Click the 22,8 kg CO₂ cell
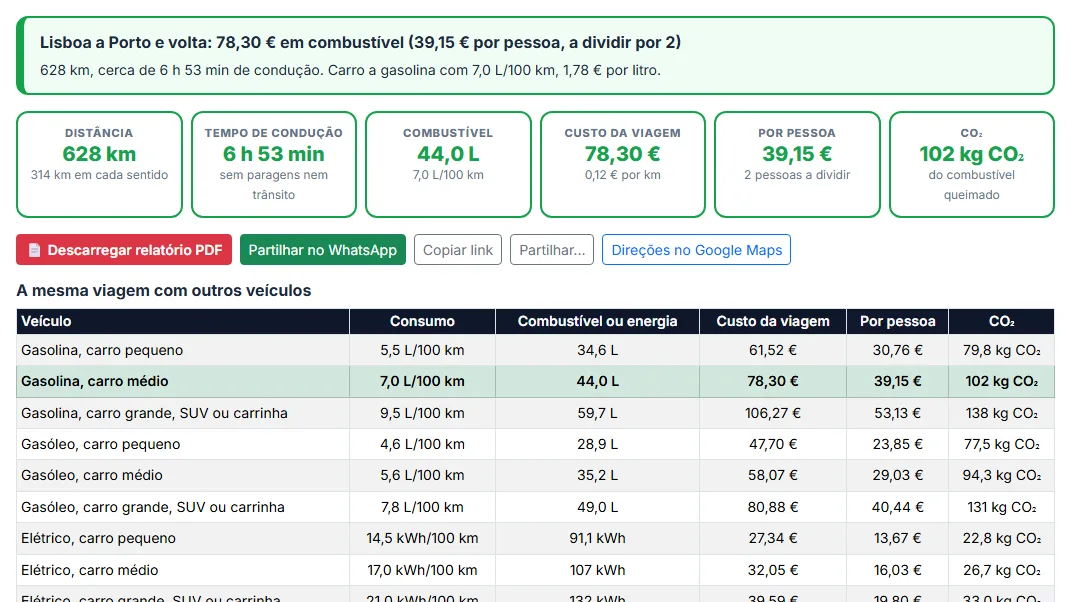This screenshot has height=602, width=1071. [1001, 538]
